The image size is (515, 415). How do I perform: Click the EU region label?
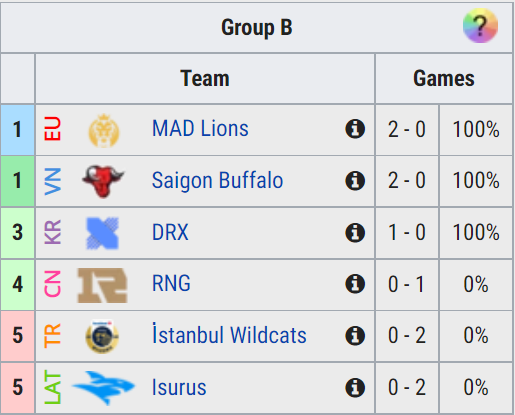[53, 128]
